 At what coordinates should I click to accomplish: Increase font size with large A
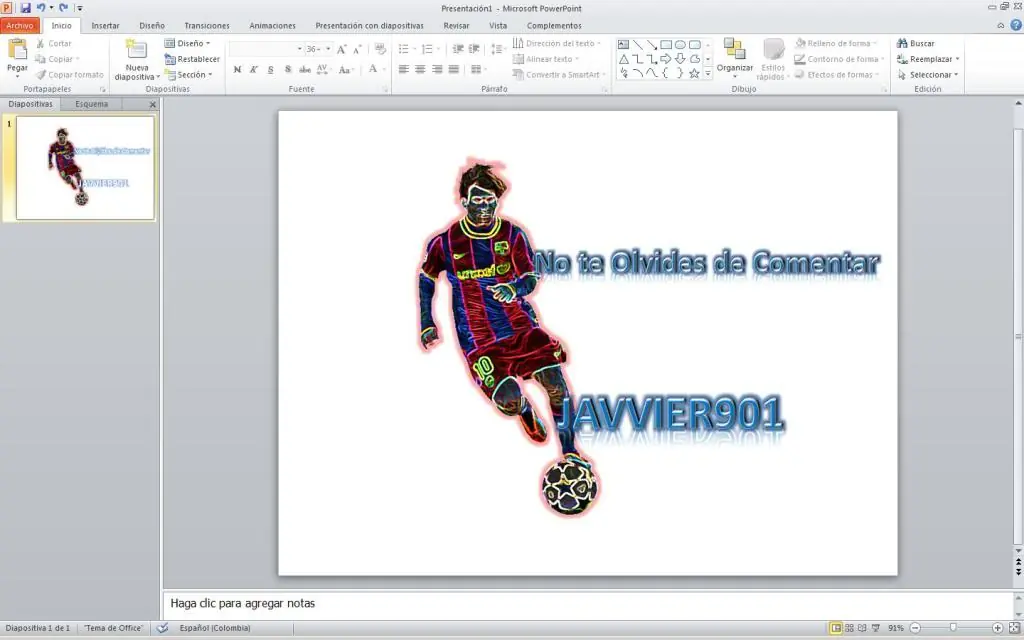point(342,49)
